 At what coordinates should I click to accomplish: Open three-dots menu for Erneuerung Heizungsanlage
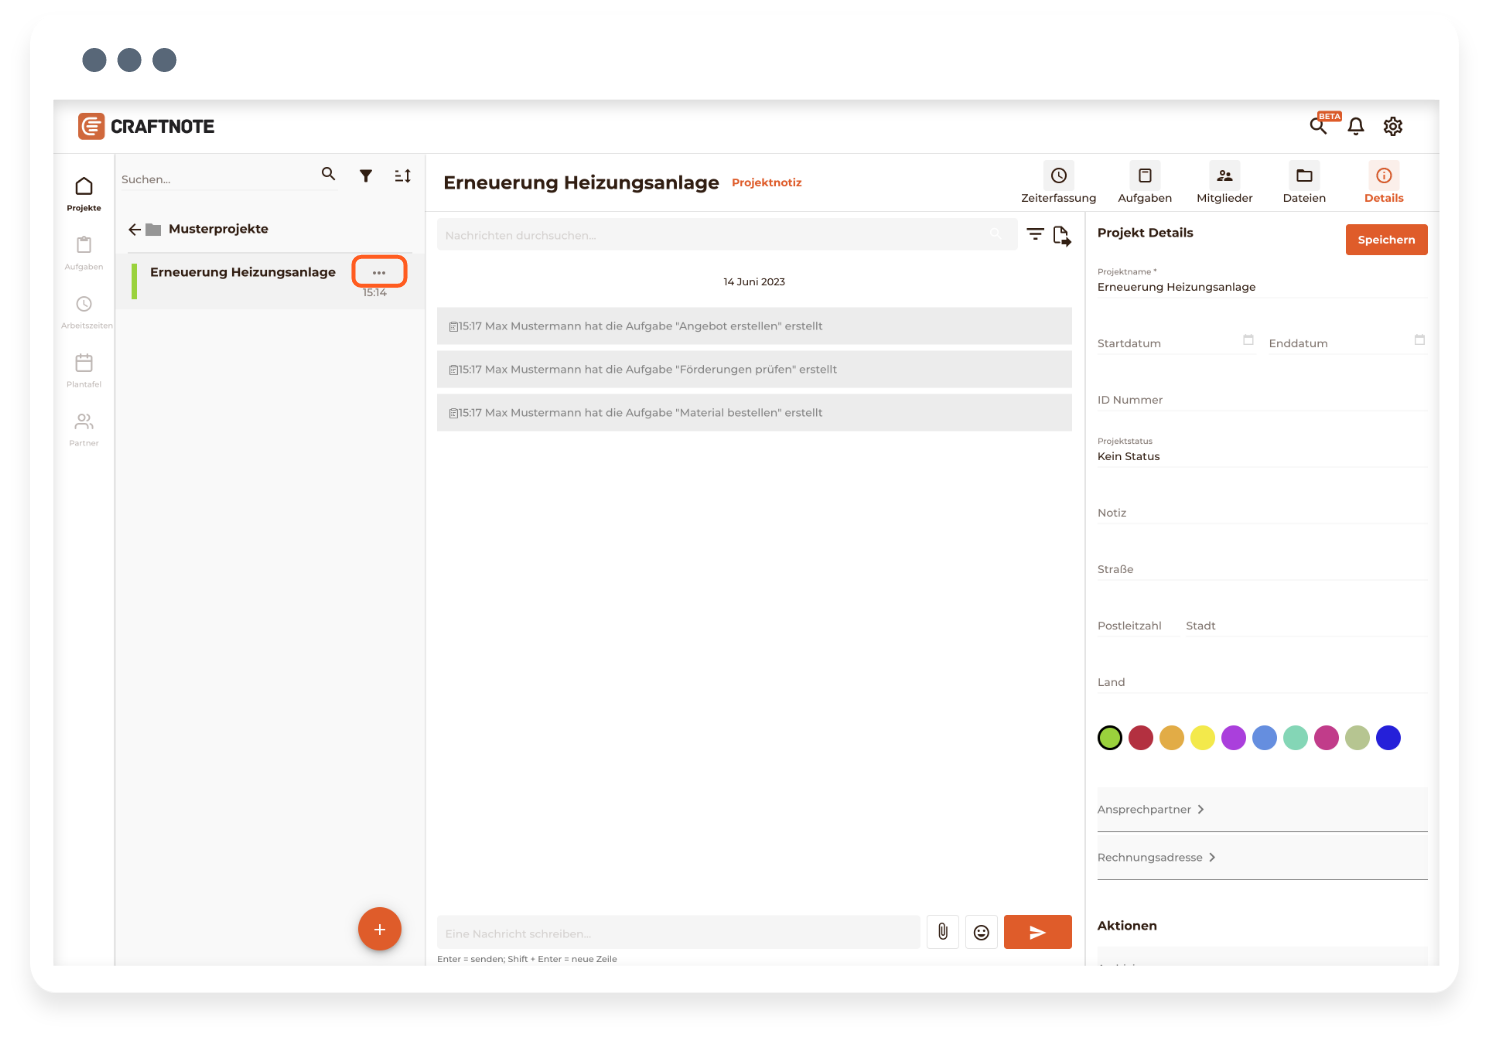click(x=379, y=272)
